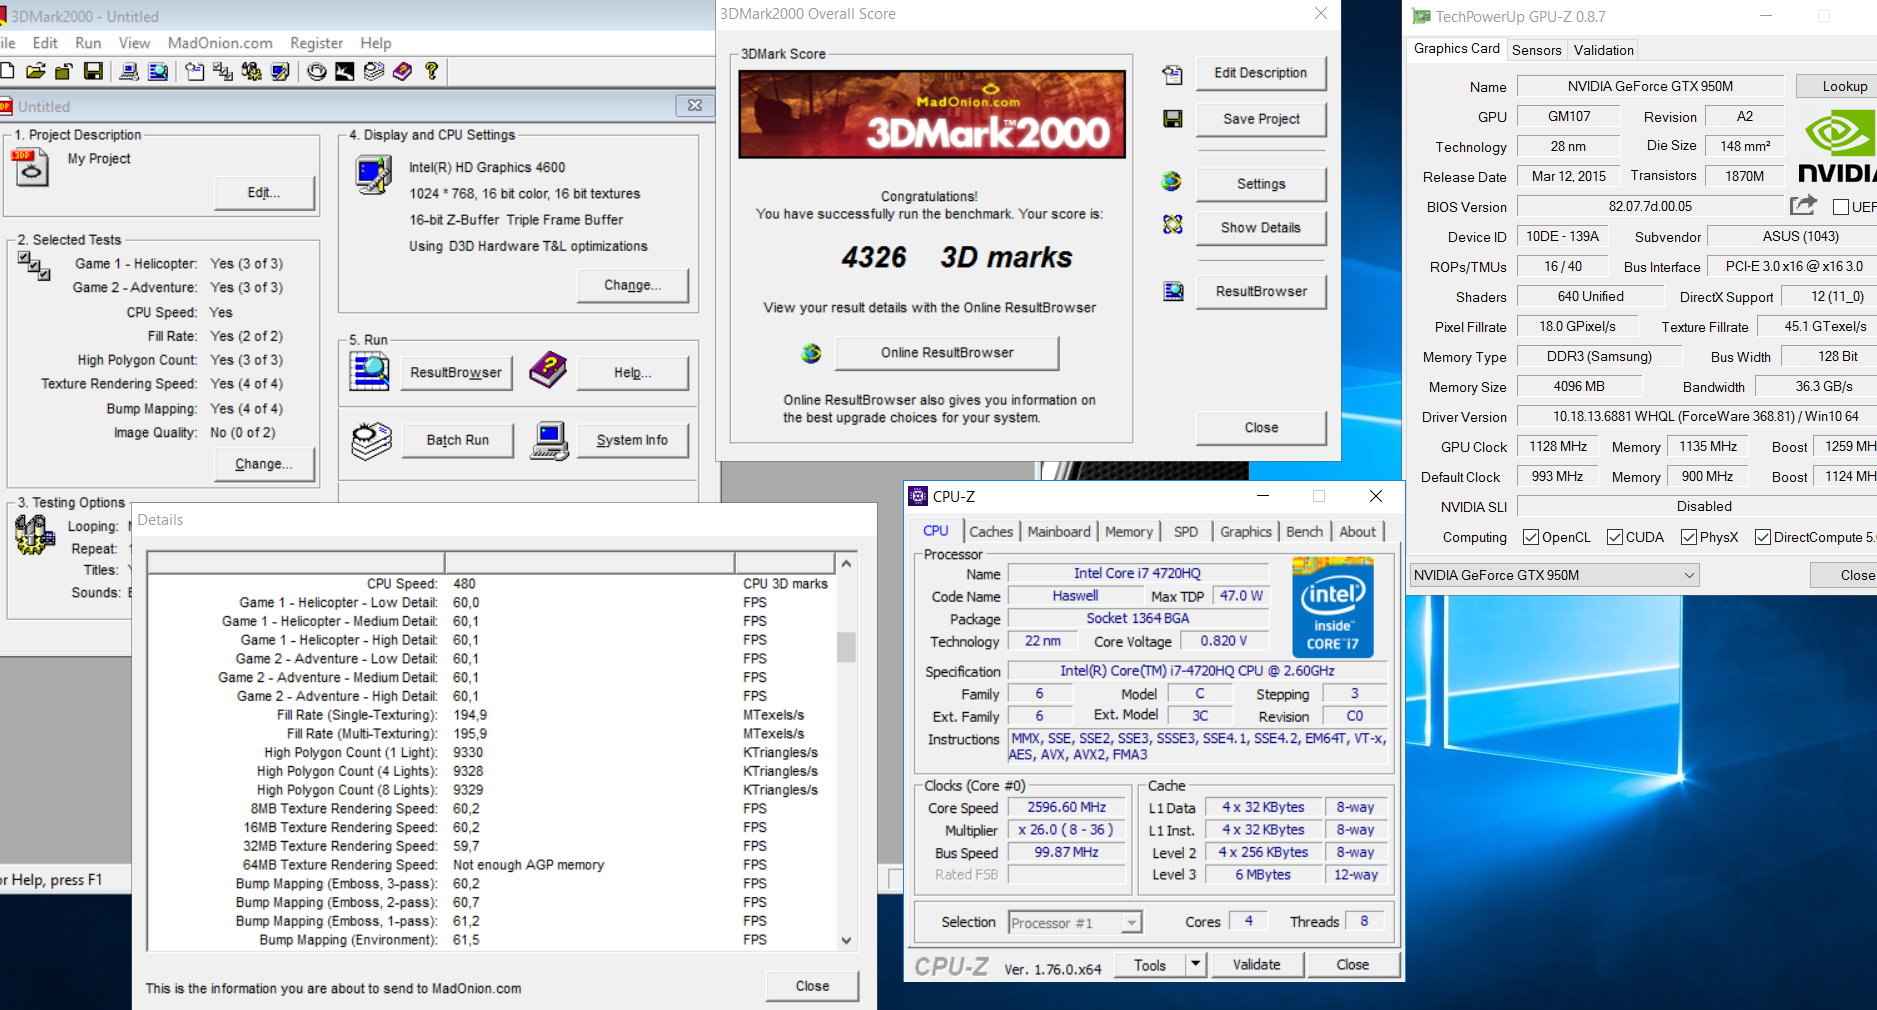The height and width of the screenshot is (1010, 1877).
Task: Click the Save Project floppy icon in score dialog
Action: (1173, 119)
